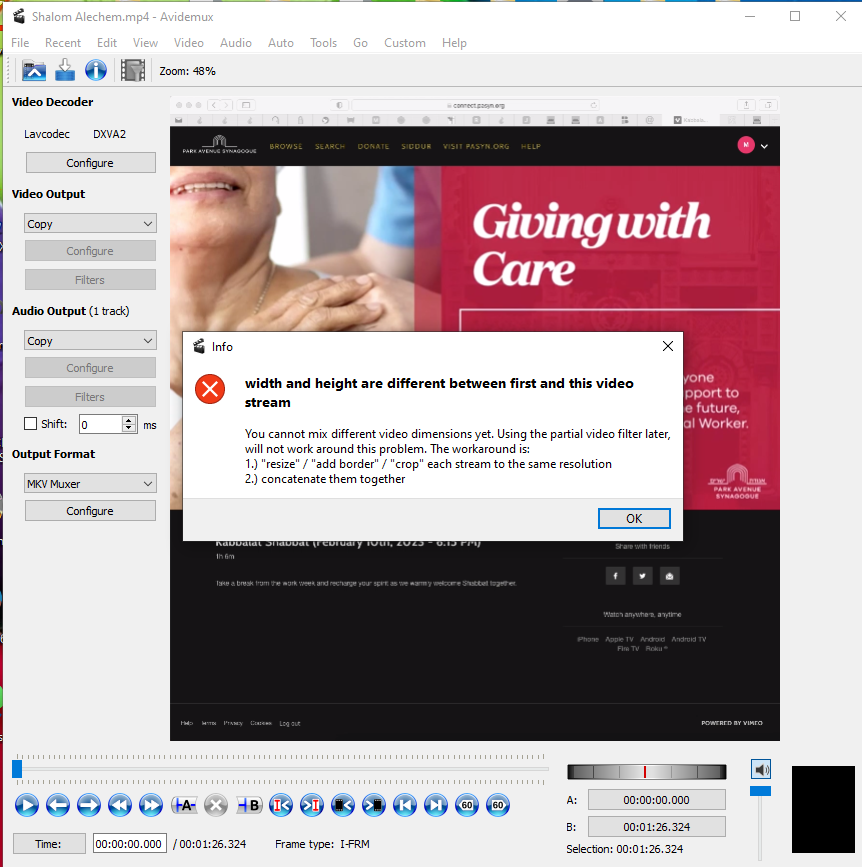Click the 'Lavcodec' decoder label
This screenshot has height=867, width=862.
(47, 134)
